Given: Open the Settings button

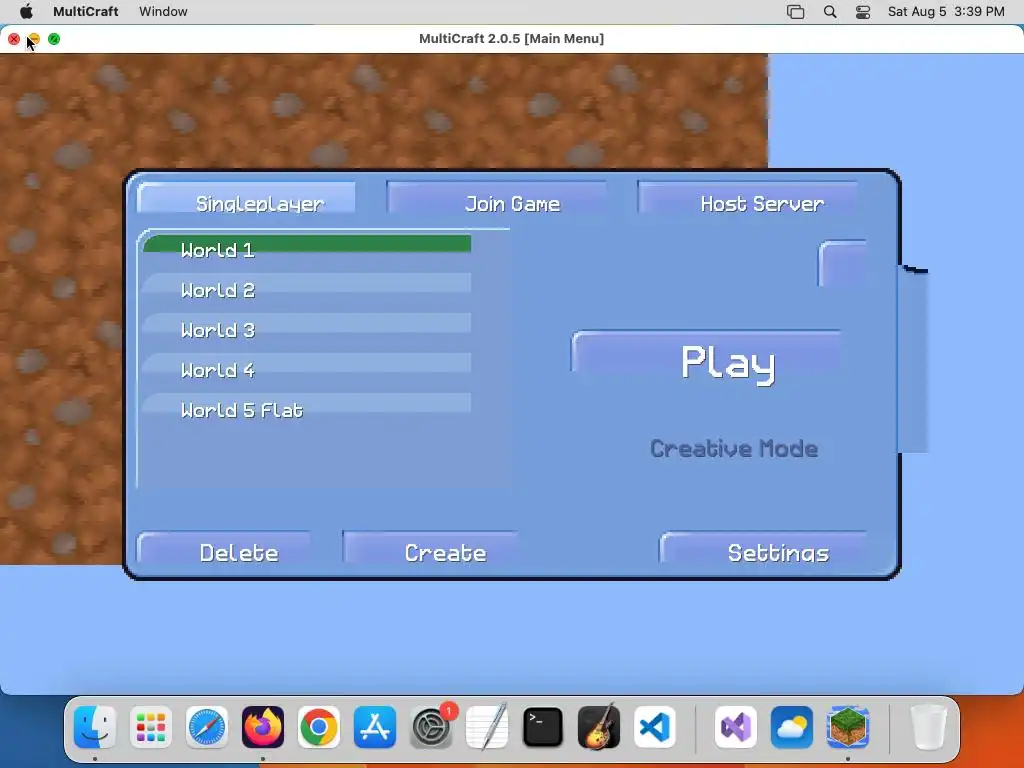Looking at the screenshot, I should pos(763,549).
